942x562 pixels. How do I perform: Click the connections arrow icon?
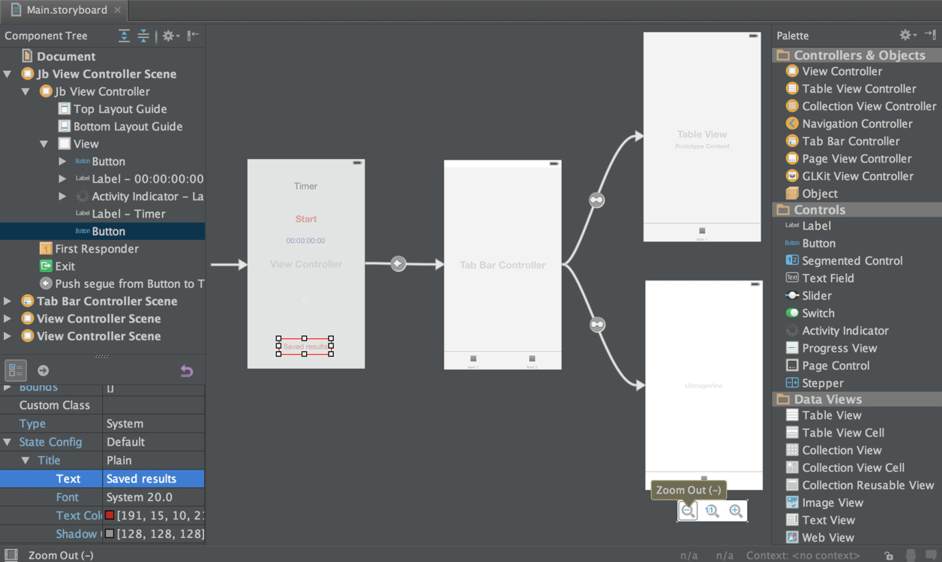43,370
